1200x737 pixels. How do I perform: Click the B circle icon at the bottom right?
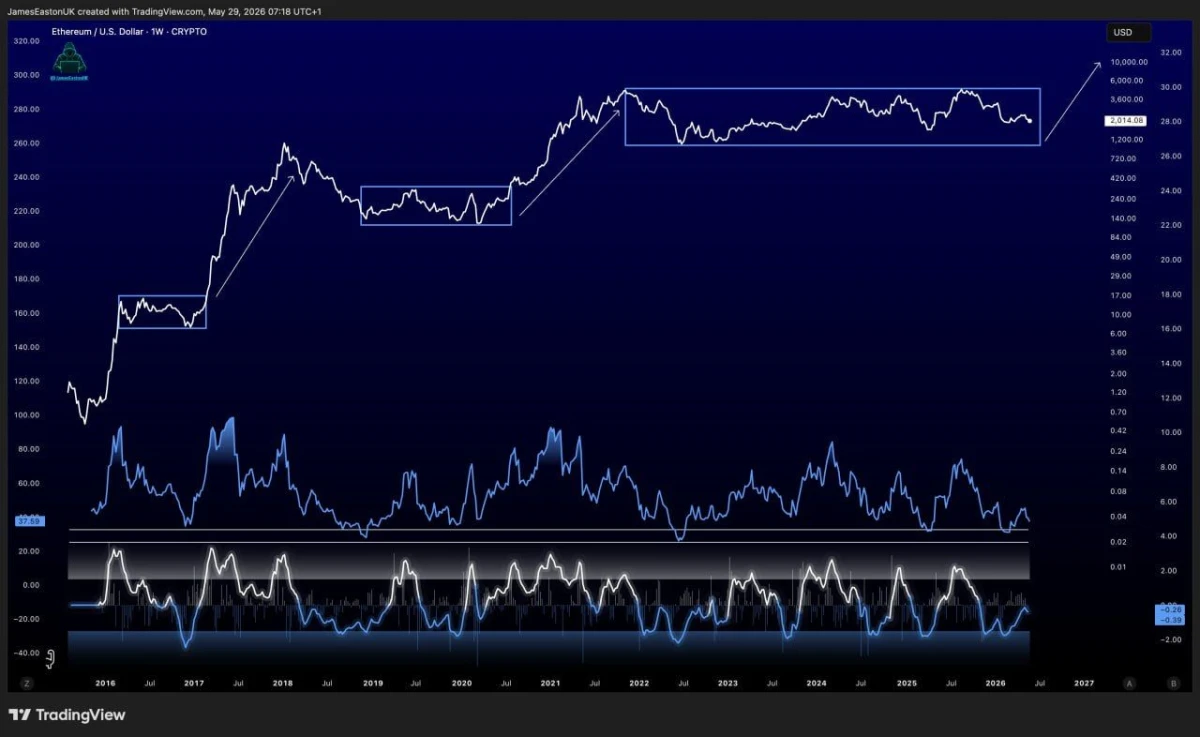pyautogui.click(x=1173, y=683)
